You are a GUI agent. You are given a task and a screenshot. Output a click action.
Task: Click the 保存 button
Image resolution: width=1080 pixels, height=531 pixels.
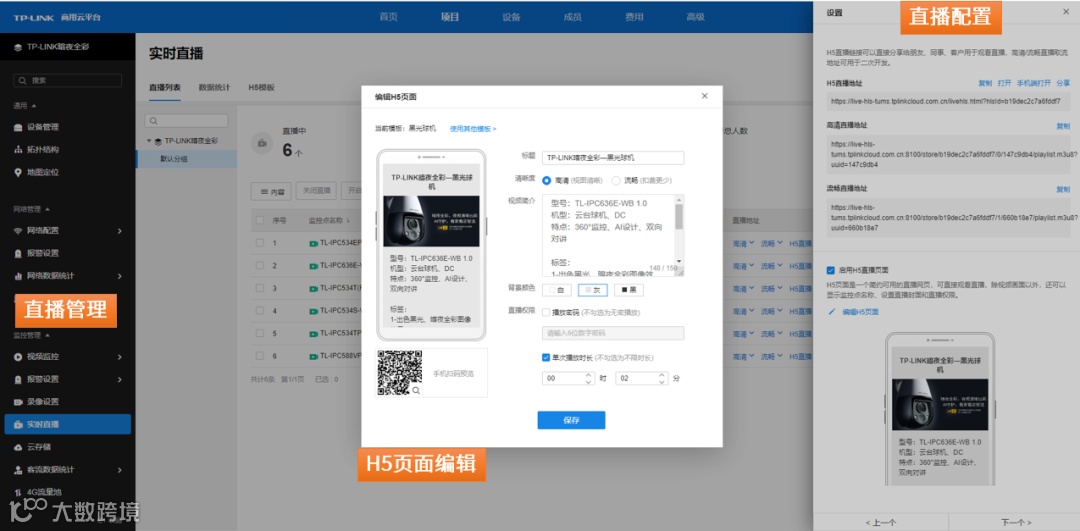(x=571, y=420)
